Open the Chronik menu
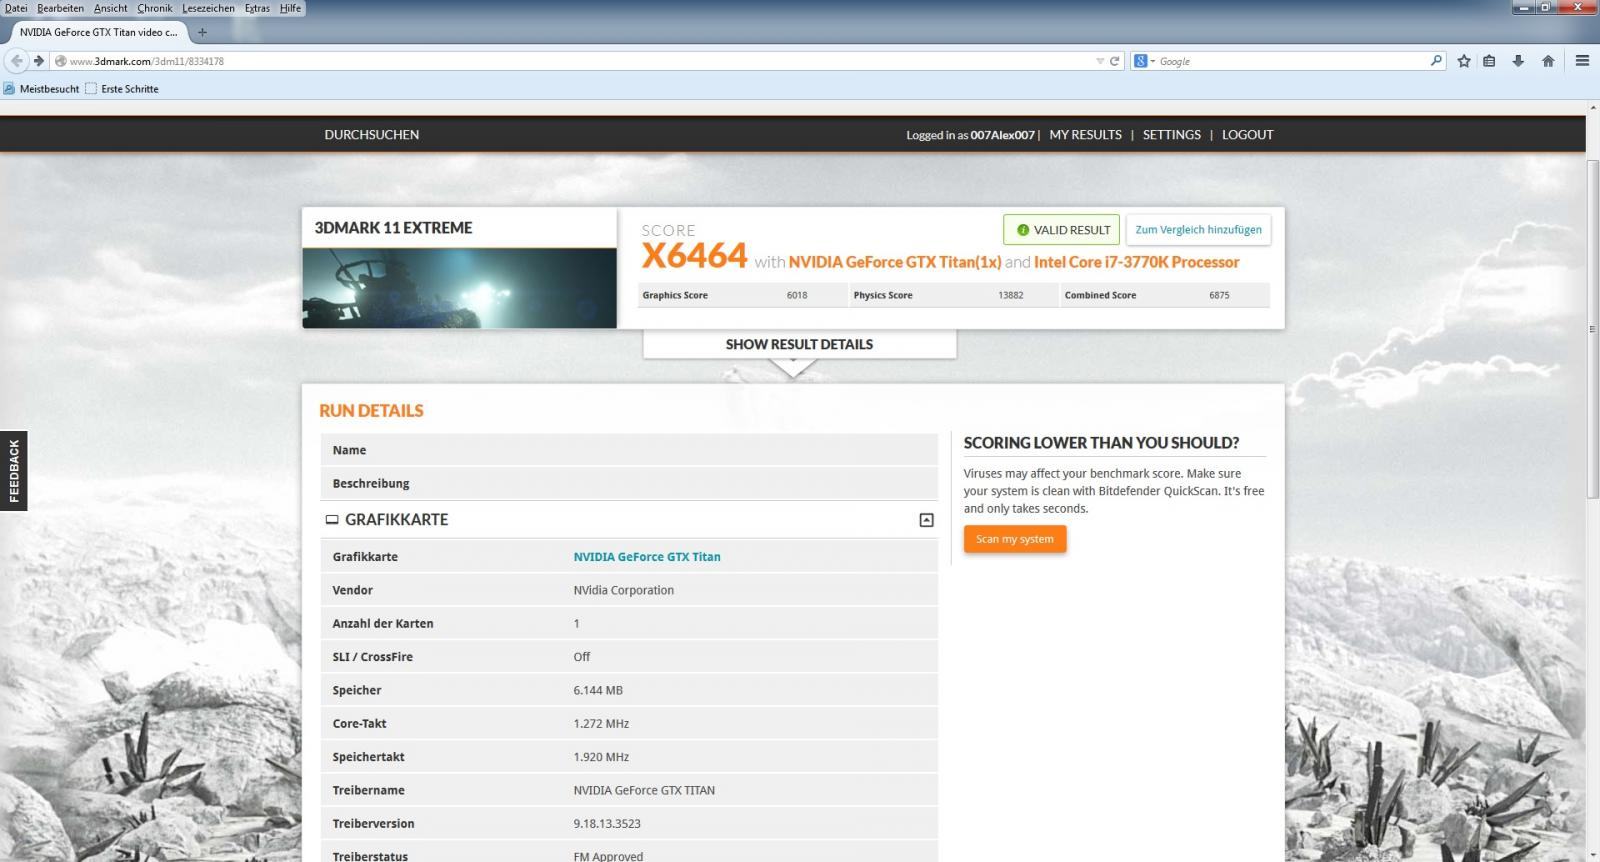 155,8
